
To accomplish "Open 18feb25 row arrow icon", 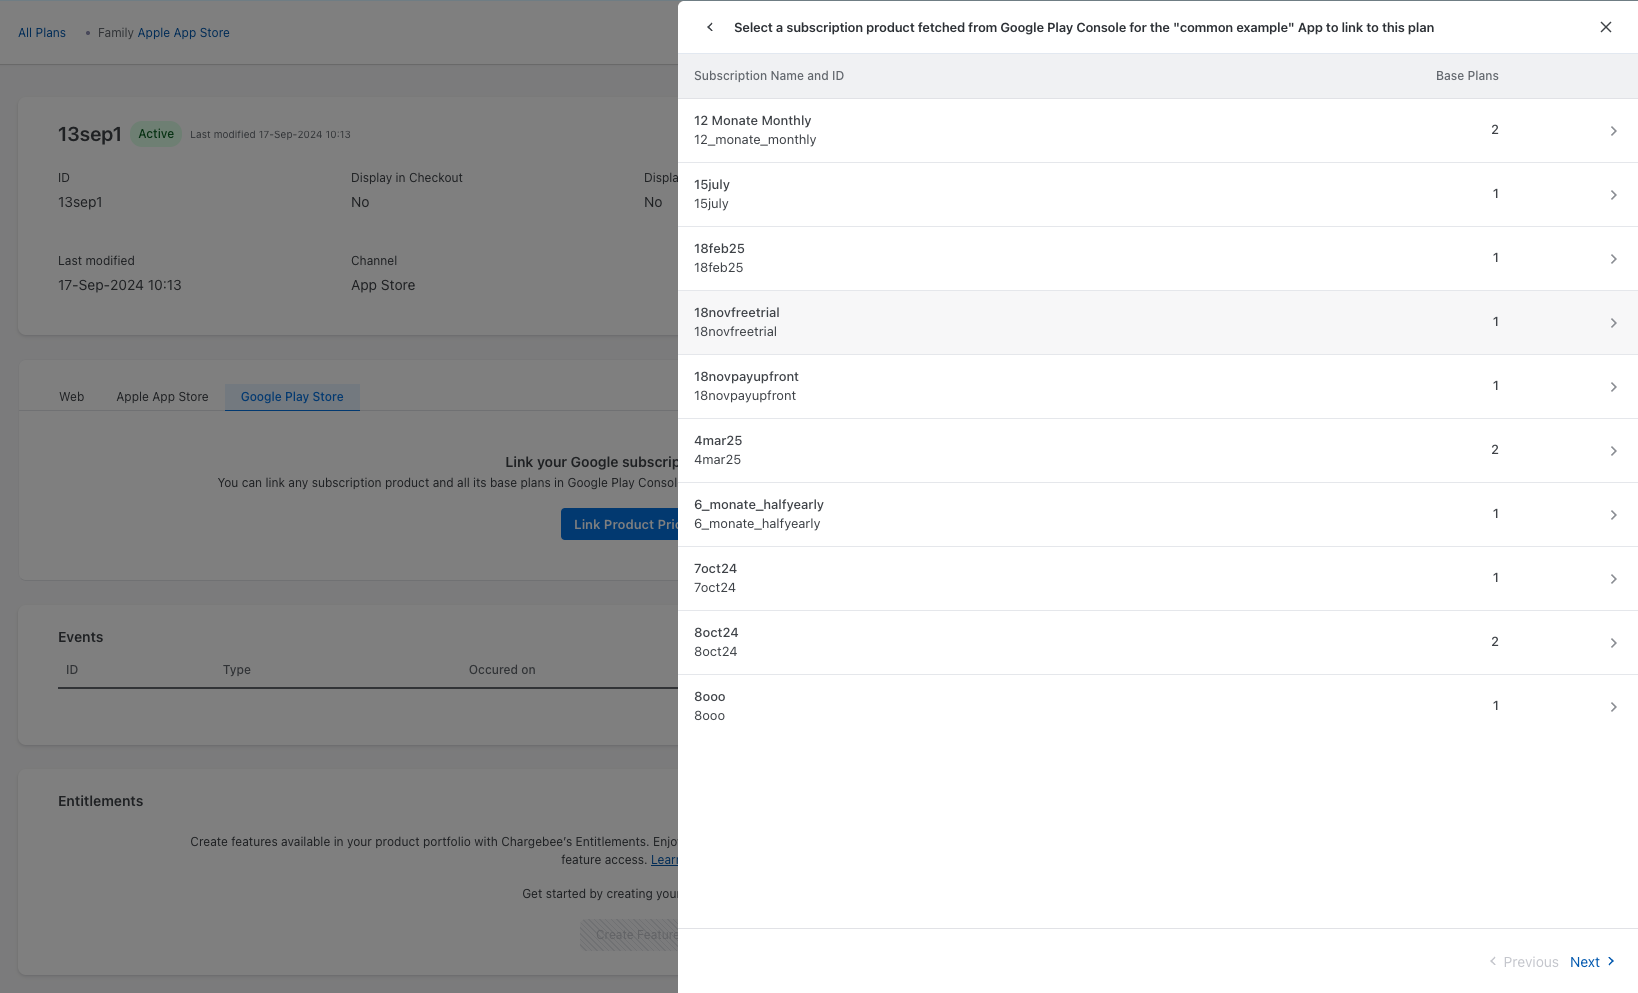I will point(1613,259).
